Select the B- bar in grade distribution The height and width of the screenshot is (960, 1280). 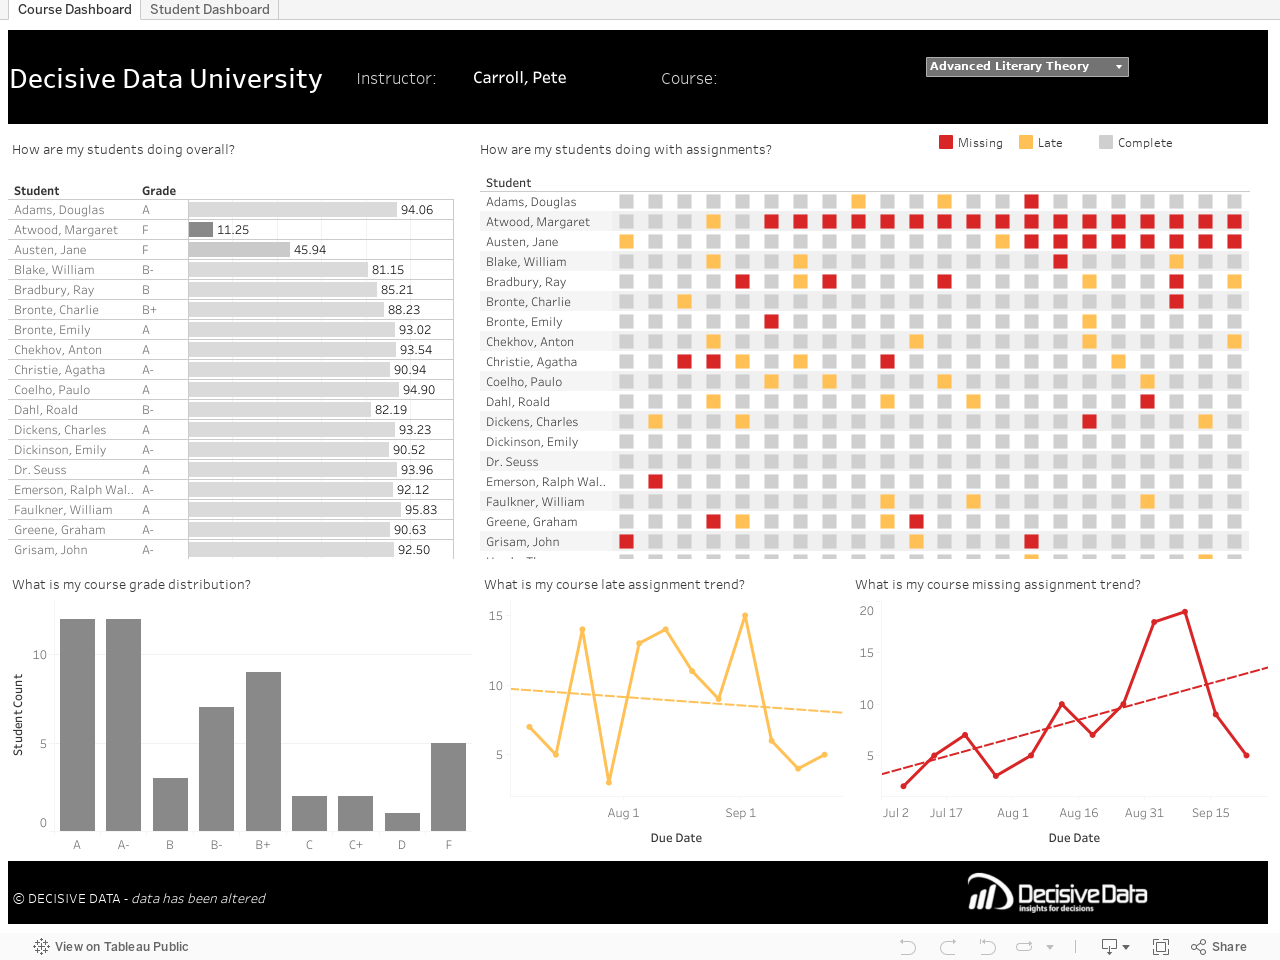pyautogui.click(x=216, y=769)
